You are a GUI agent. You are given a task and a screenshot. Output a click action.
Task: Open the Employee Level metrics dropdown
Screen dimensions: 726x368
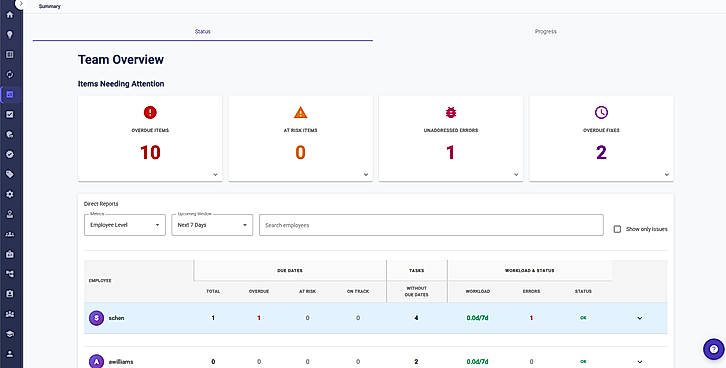point(125,225)
